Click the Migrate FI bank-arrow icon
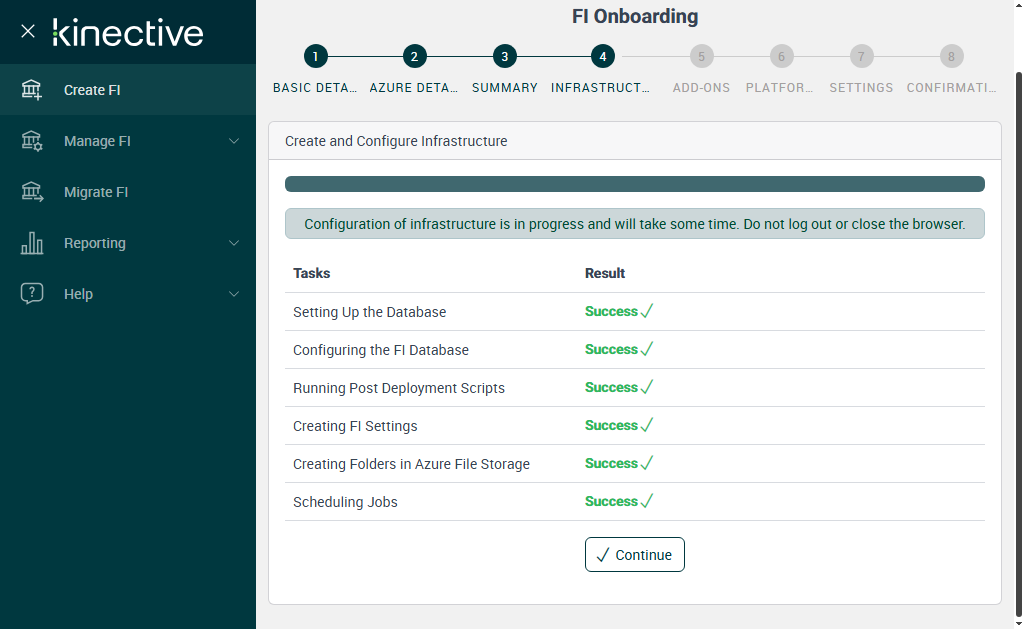The image size is (1024, 629). (31, 191)
